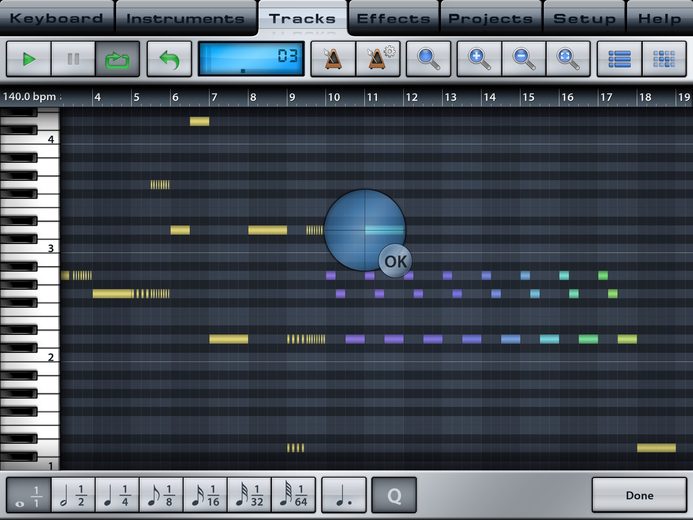Open the Instruments tab
The image size is (693, 520).
click(x=186, y=19)
